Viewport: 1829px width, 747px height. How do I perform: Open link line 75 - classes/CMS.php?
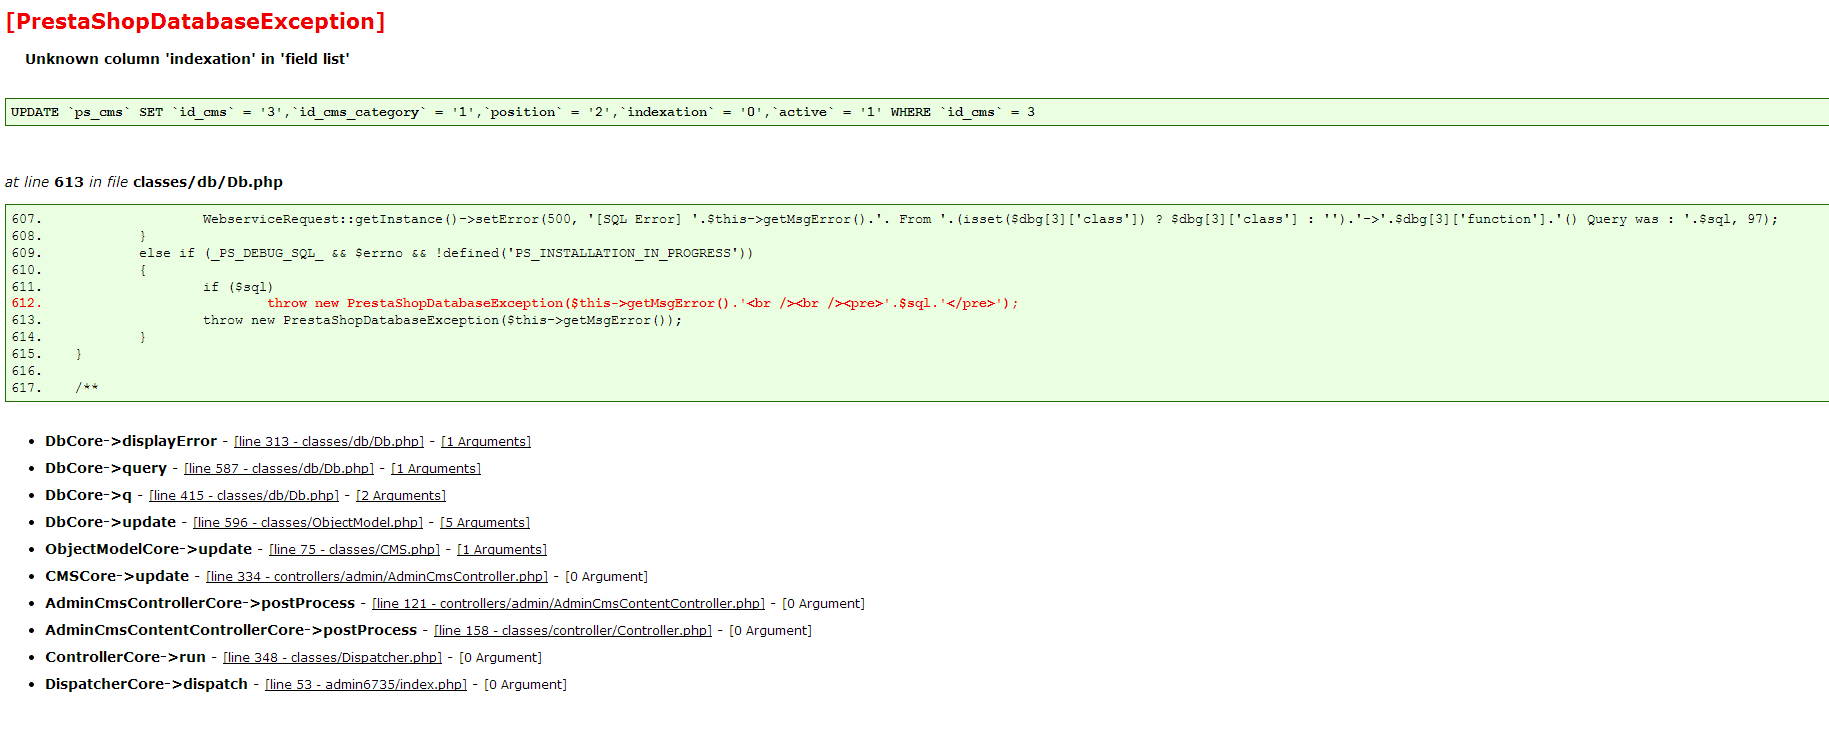click(354, 550)
